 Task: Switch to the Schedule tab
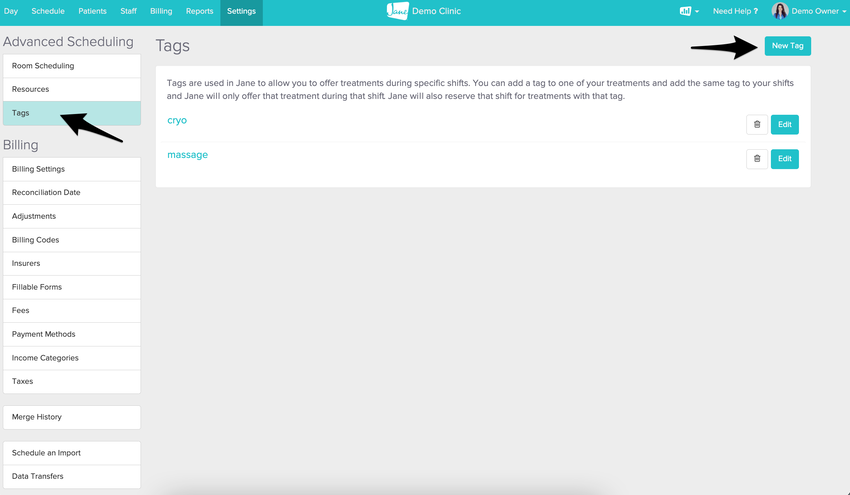48,11
